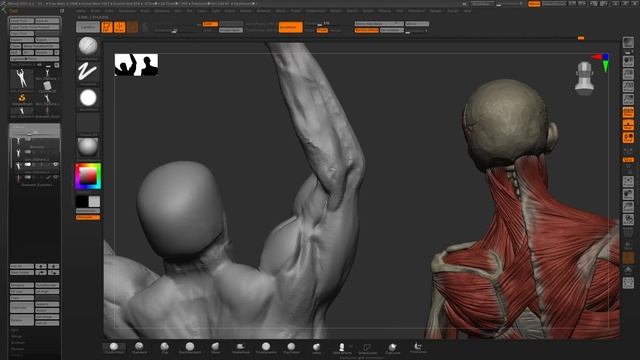Open the Transform menu
Screen dimensions: 640x360
tap(416, 11)
